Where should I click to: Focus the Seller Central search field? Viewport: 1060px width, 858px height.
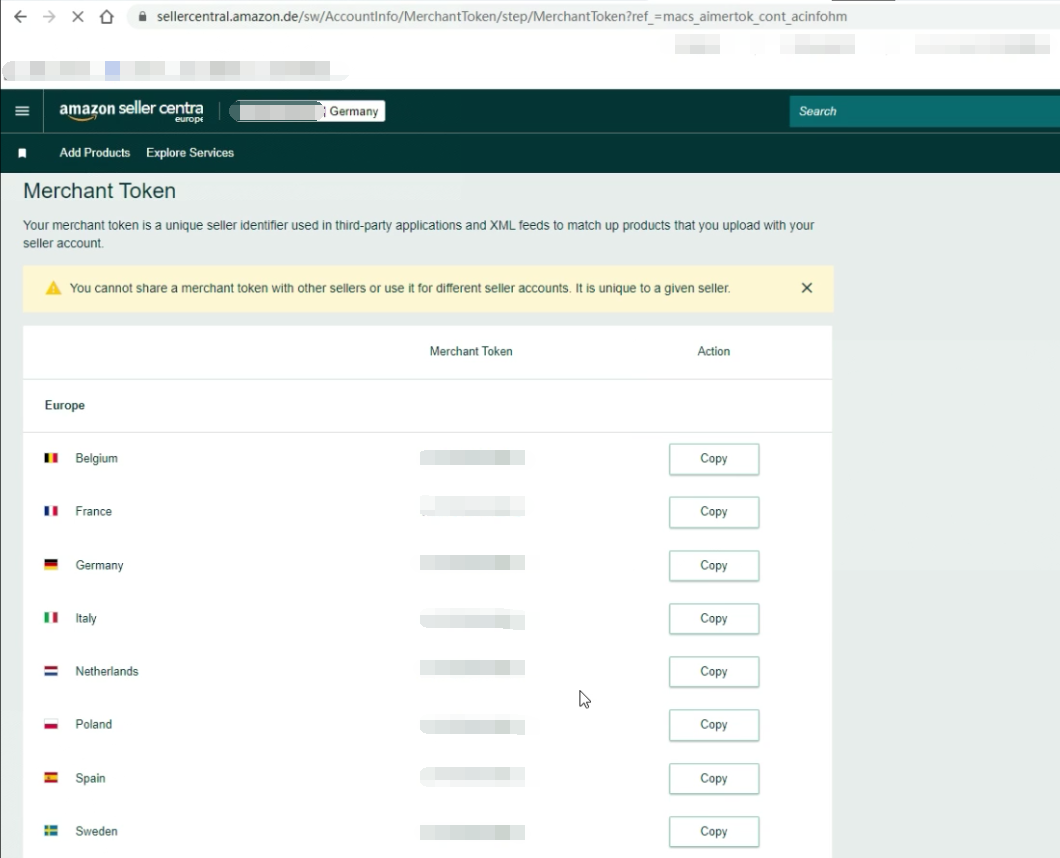click(924, 111)
